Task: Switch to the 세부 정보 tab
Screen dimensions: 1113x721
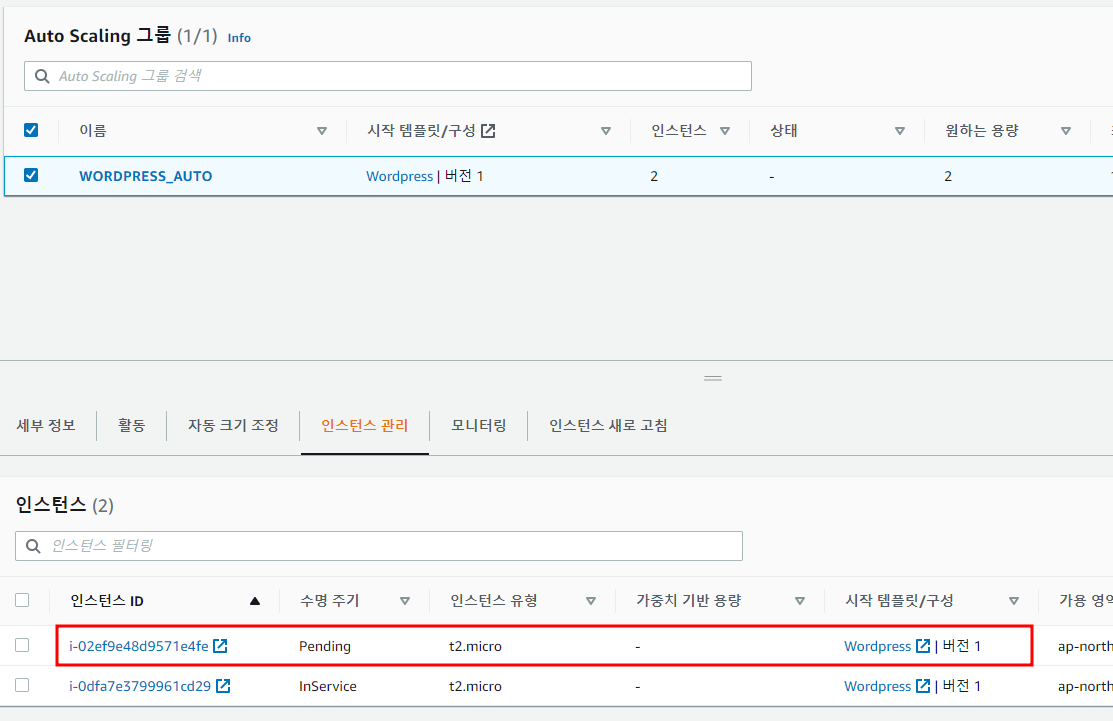Action: pyautogui.click(x=46, y=425)
